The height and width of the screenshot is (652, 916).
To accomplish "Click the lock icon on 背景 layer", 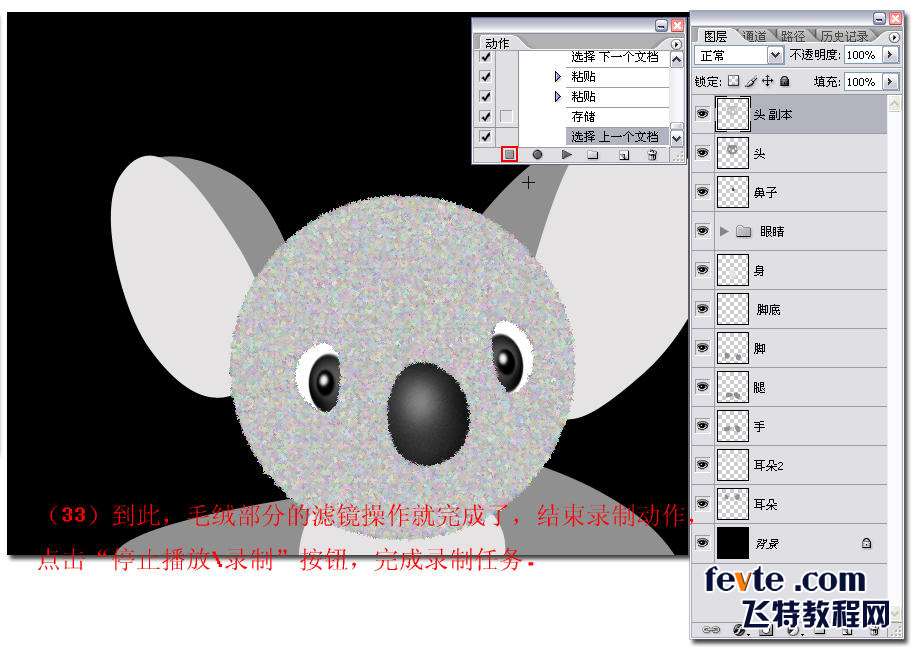I will [x=866, y=543].
